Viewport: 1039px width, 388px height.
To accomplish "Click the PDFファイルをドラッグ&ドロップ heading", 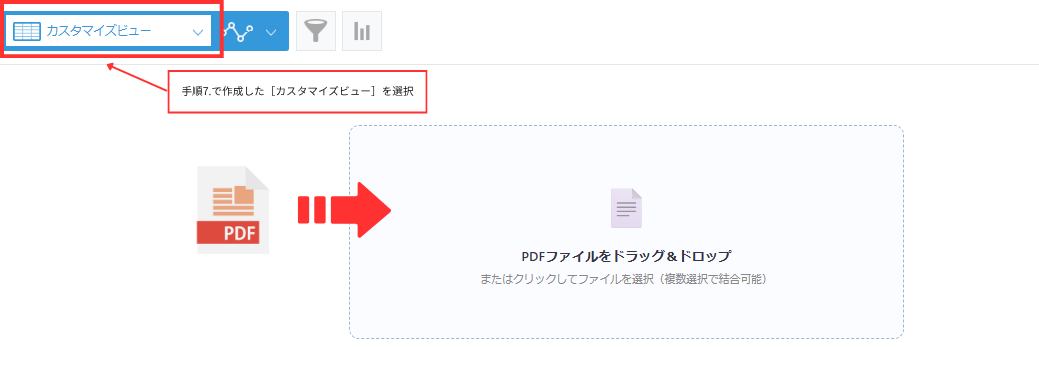I will (x=626, y=256).
